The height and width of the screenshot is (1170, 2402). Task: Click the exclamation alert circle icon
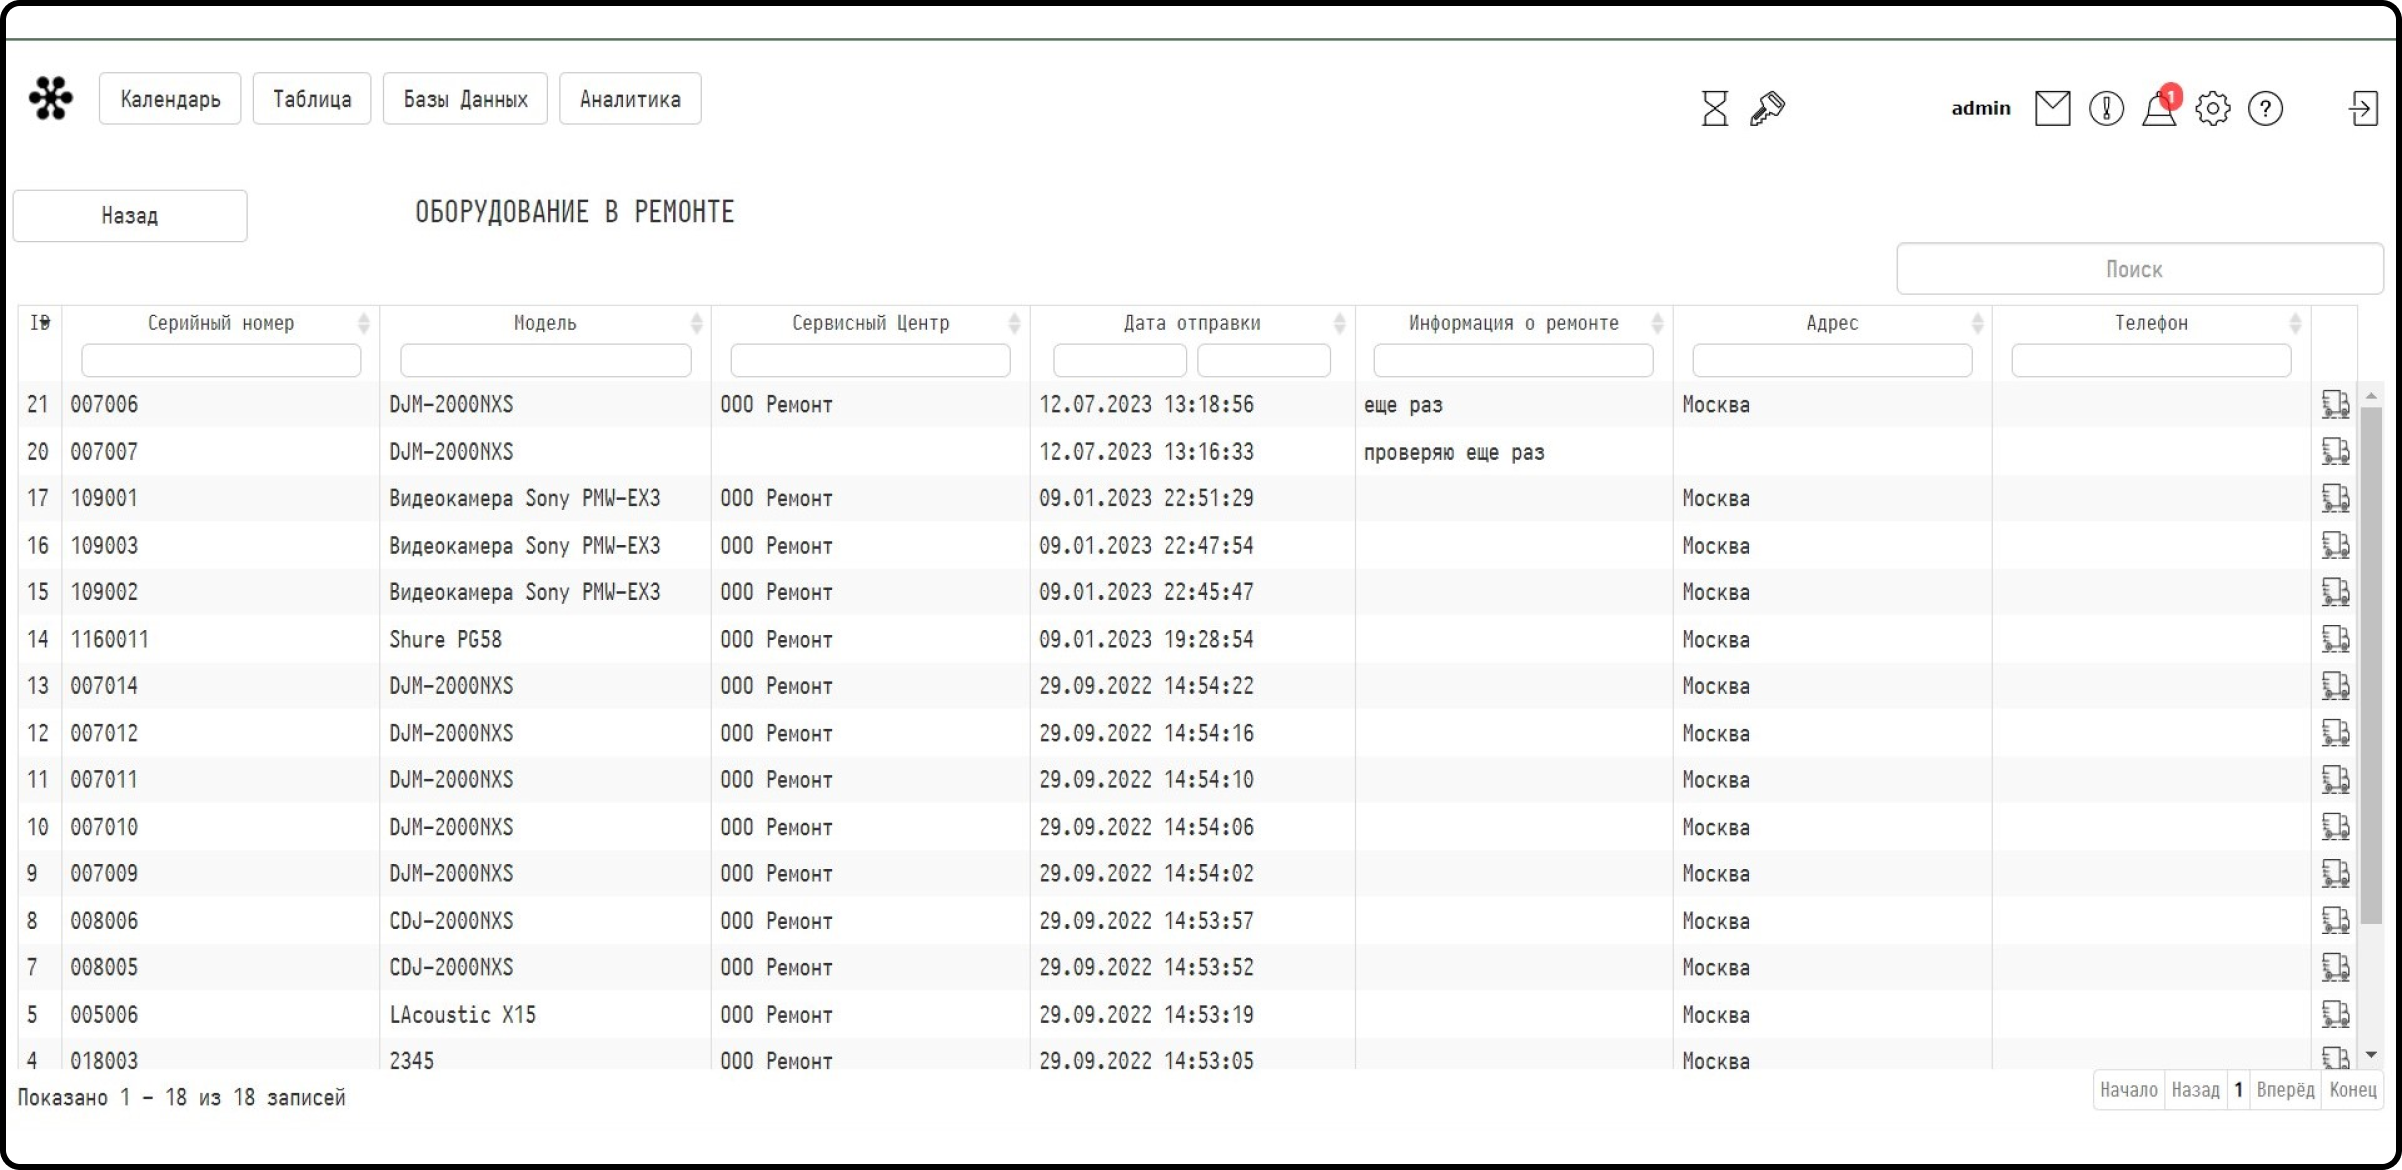click(x=2106, y=108)
